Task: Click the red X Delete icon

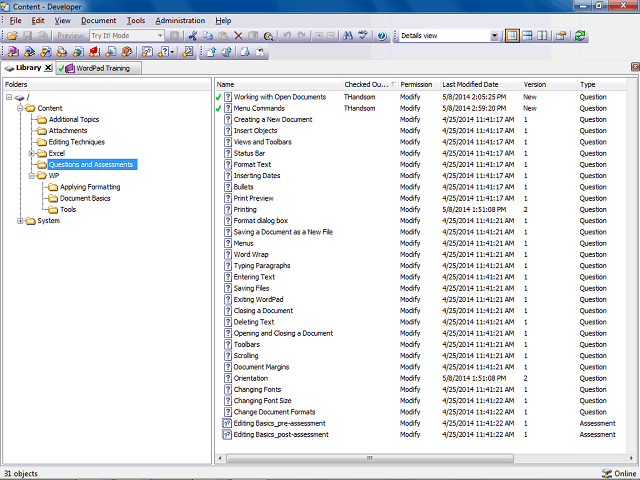Action: pyautogui.click(x=238, y=36)
